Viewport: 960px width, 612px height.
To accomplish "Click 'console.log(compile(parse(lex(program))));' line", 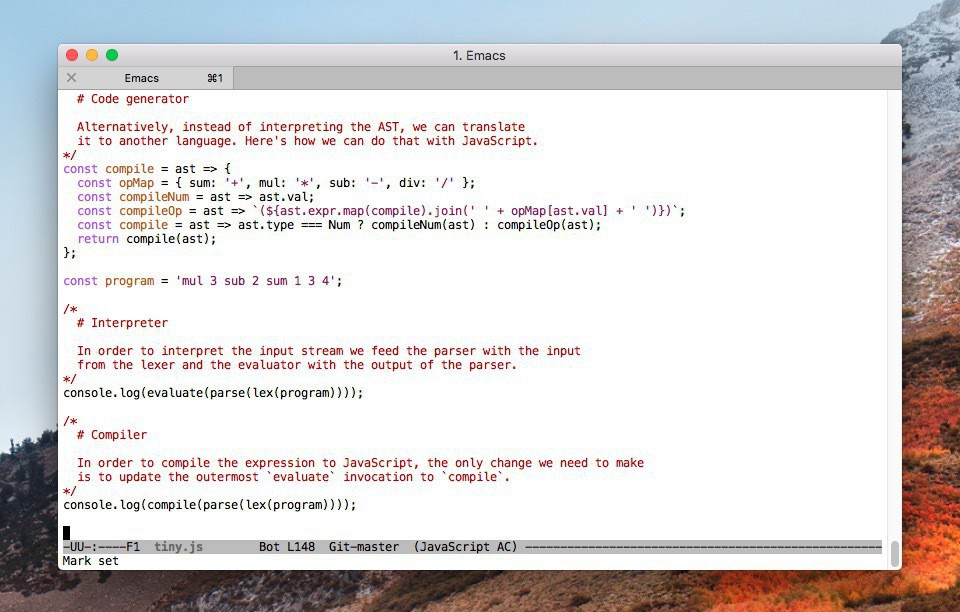I will point(209,505).
